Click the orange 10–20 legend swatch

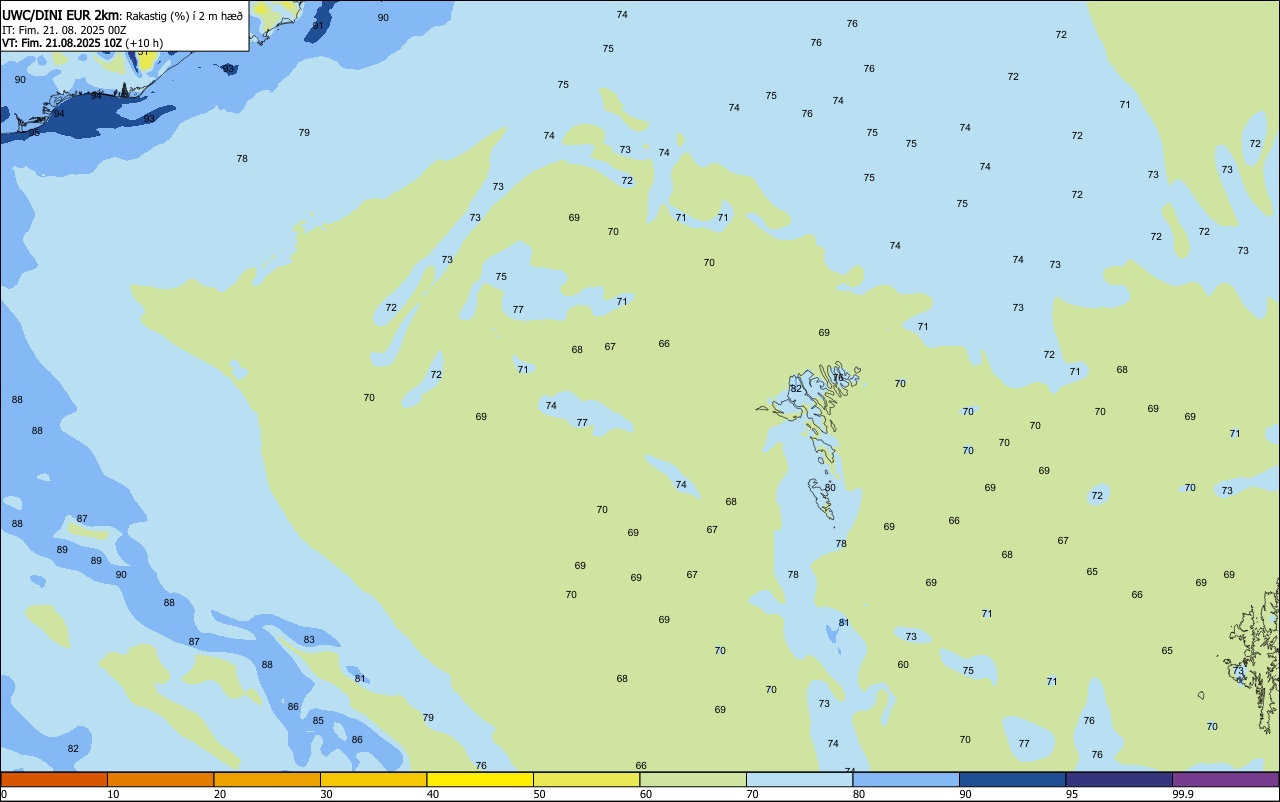(160, 779)
